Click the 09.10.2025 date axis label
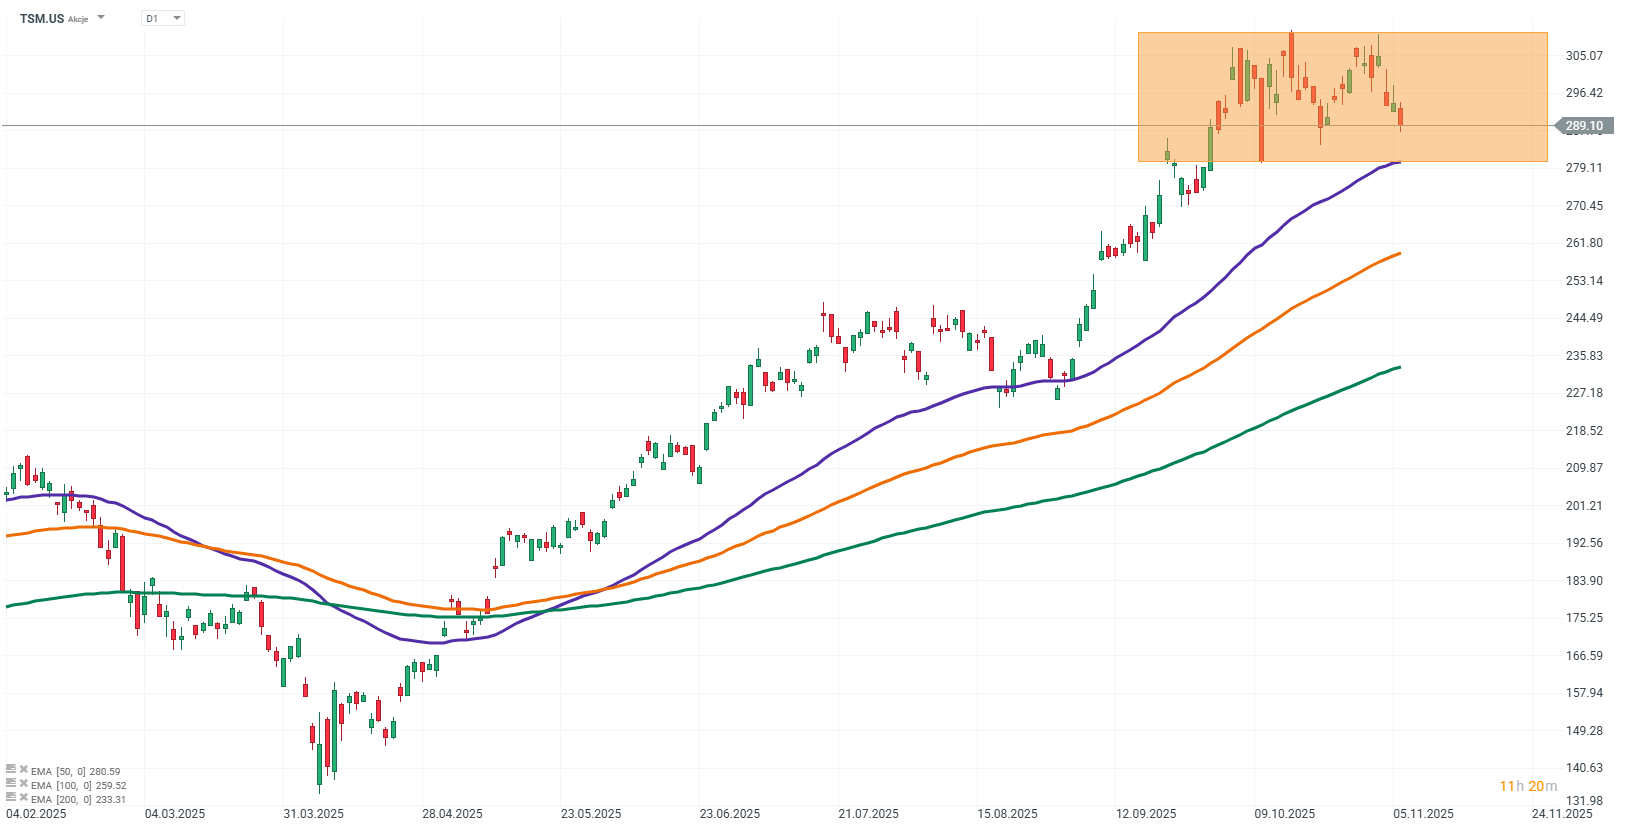Screen dimensions: 1626x831 [x=1285, y=813]
